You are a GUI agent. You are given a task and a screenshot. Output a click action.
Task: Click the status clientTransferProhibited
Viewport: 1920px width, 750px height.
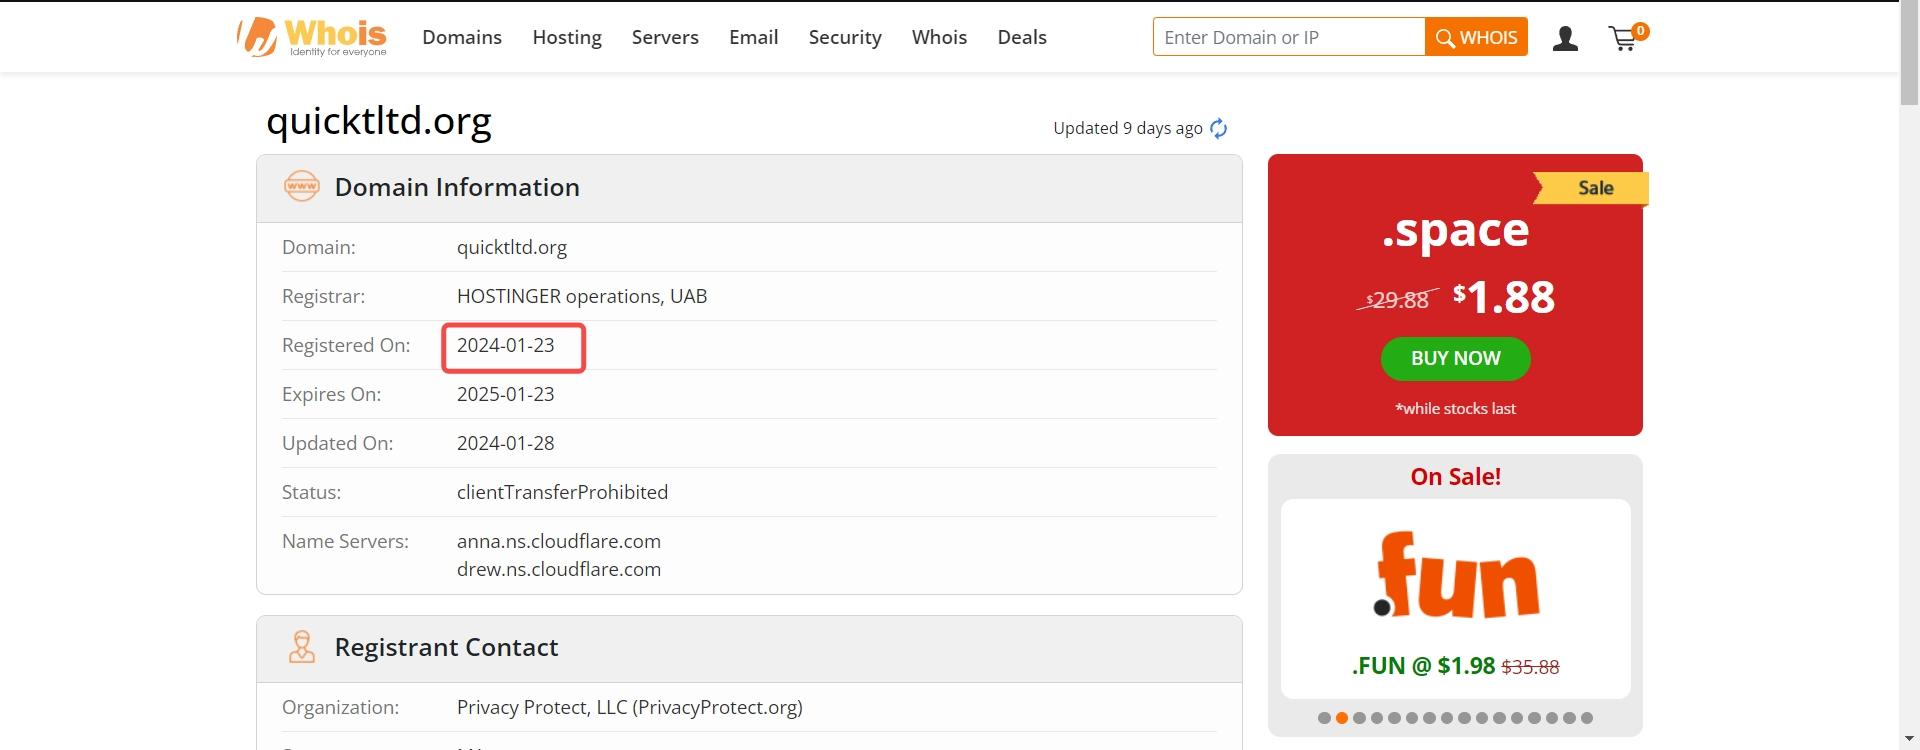click(x=562, y=492)
